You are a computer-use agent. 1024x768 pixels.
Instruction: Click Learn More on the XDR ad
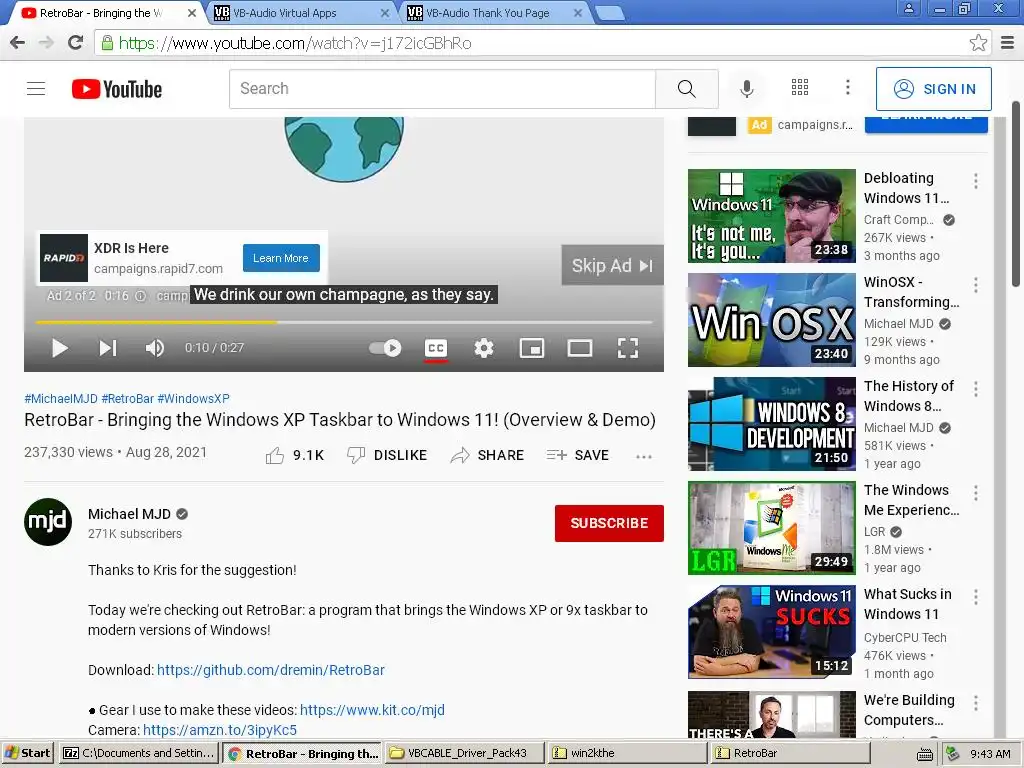[x=281, y=258]
